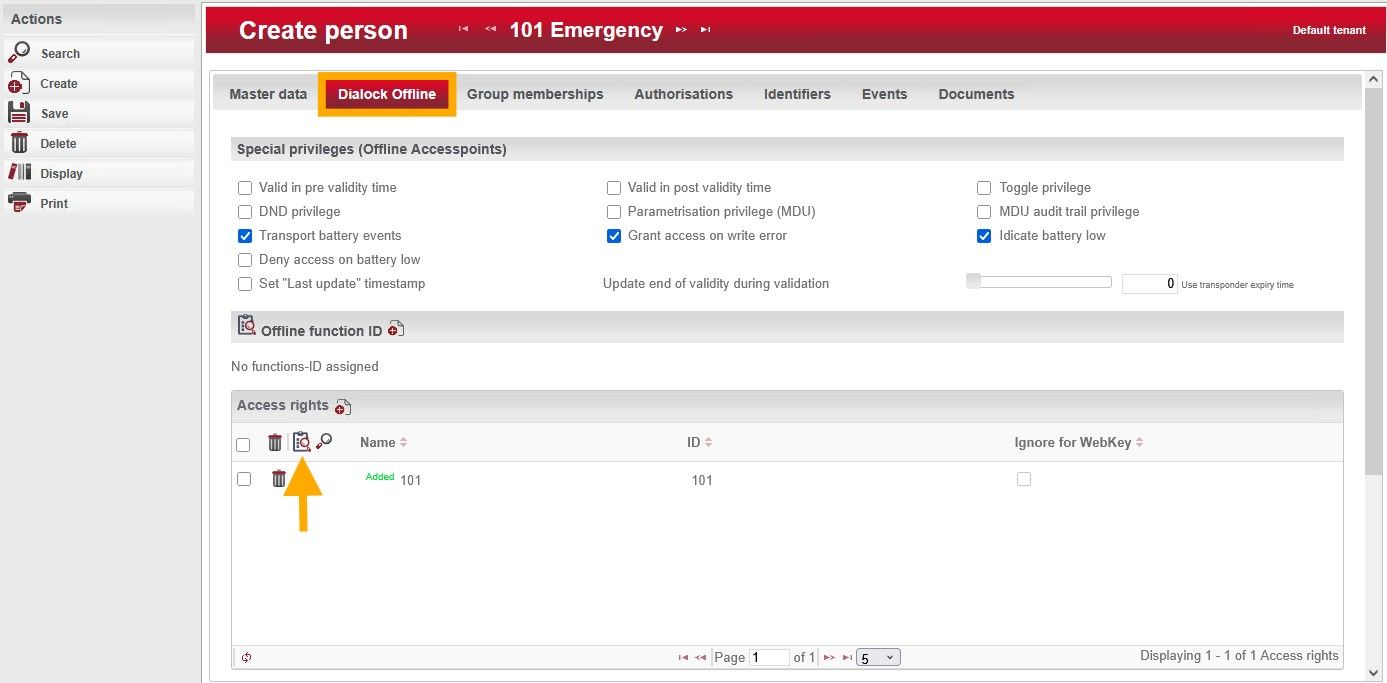Click the Save floppy disk icon

click(x=19, y=113)
